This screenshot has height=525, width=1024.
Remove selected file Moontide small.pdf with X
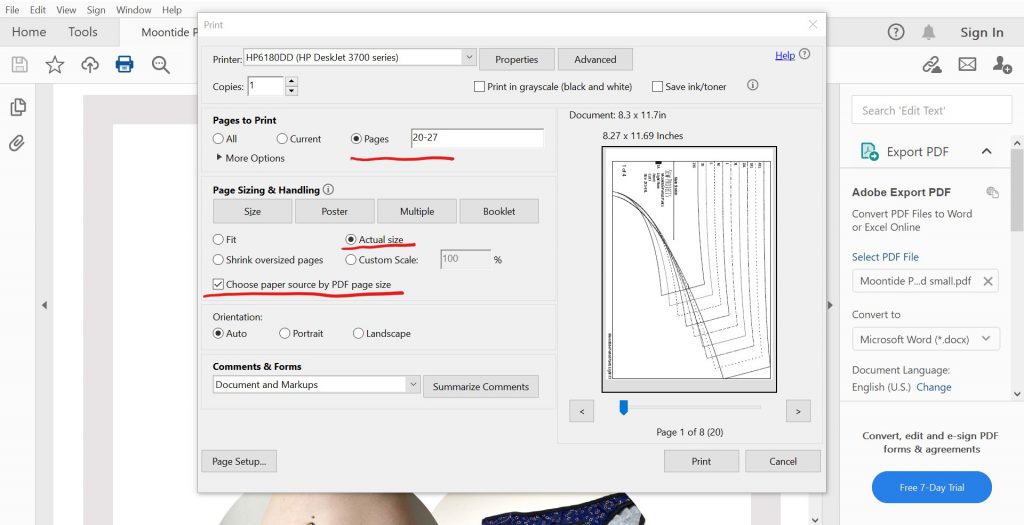pos(988,281)
